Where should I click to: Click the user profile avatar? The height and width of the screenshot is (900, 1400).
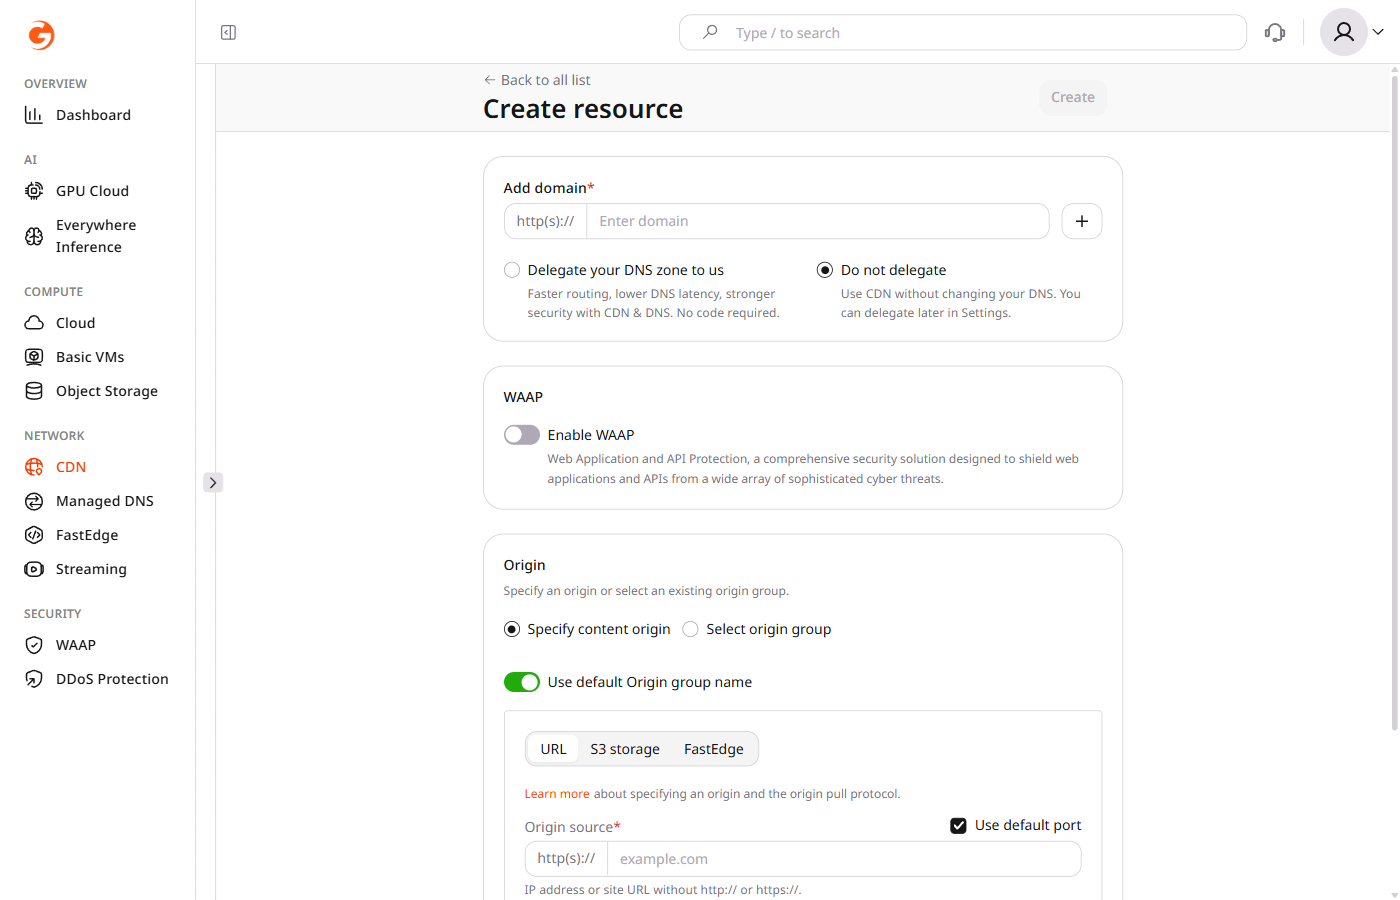1344,32
